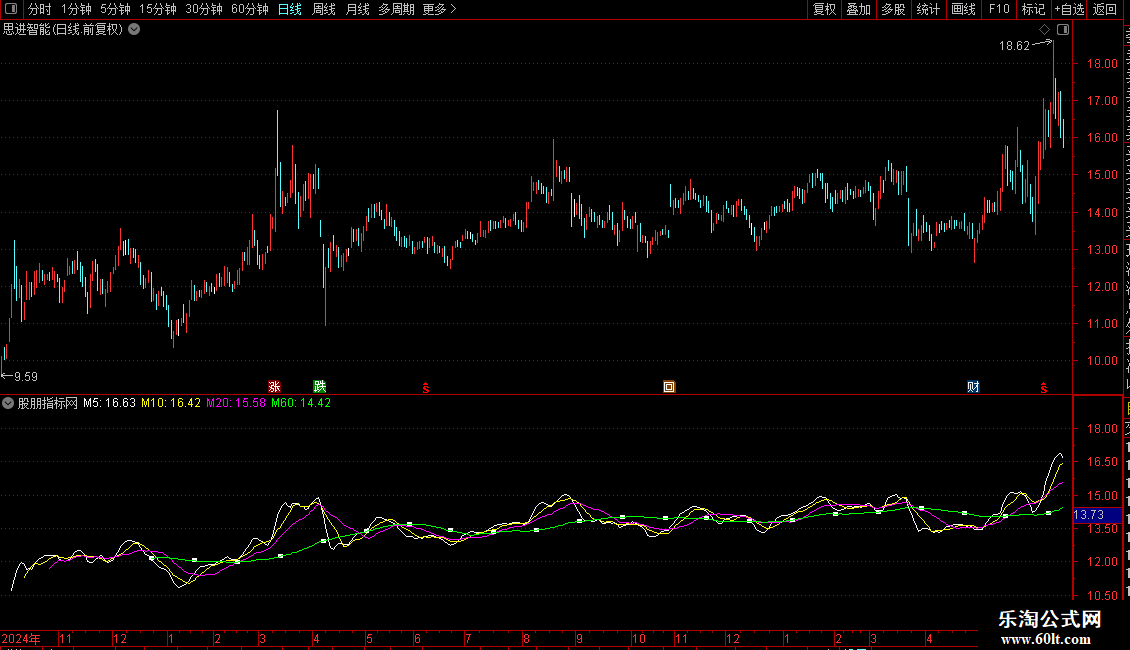Open 多周期 multi-period view
The width and height of the screenshot is (1130, 650).
396,9
